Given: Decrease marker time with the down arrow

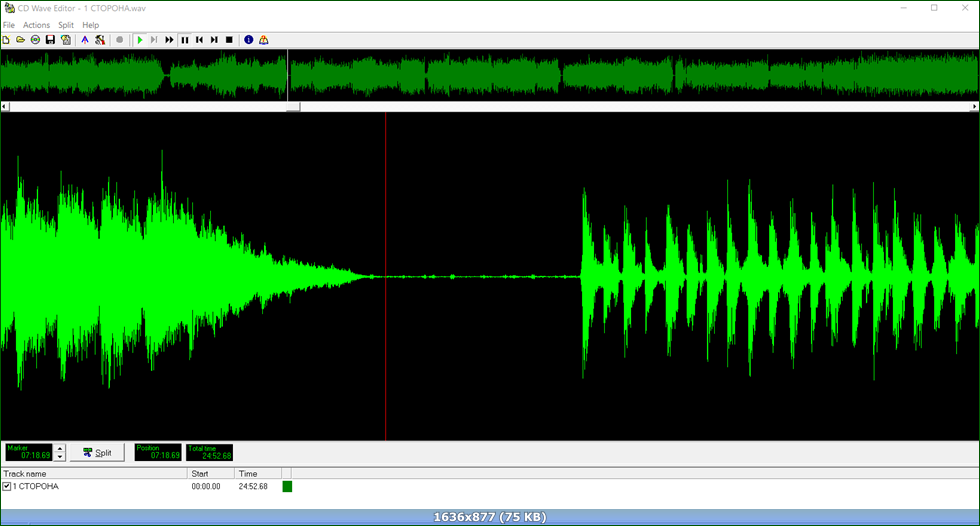Looking at the screenshot, I should coord(60,457).
